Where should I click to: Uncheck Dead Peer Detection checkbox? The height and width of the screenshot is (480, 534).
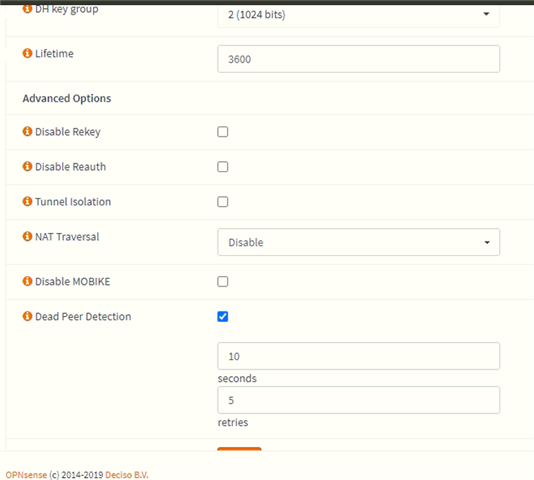pos(223,316)
